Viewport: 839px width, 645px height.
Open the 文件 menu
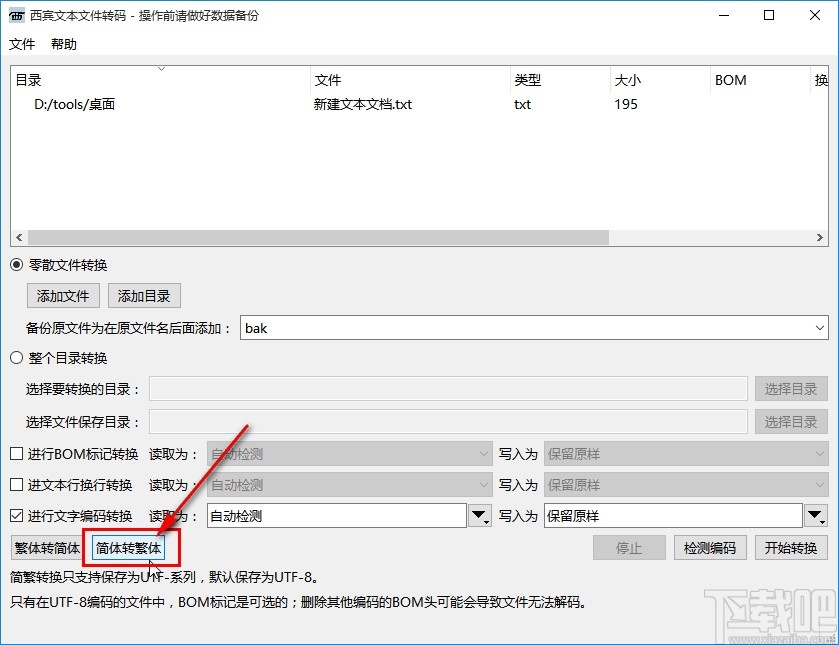[22, 44]
